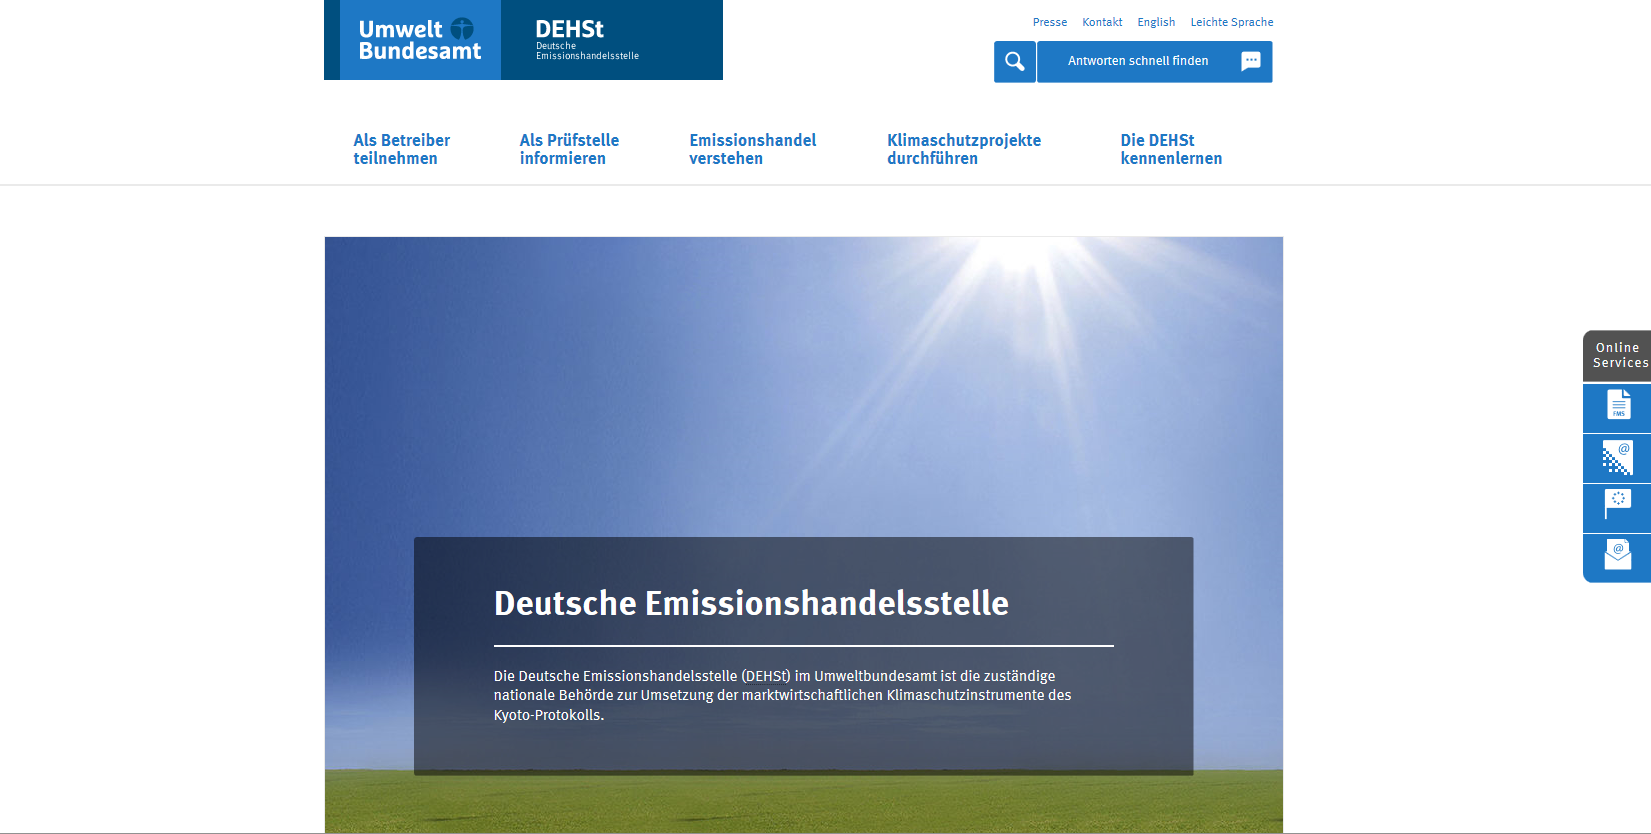This screenshot has width=1651, height=834.
Task: Open the FMS document service icon
Action: click(1617, 406)
